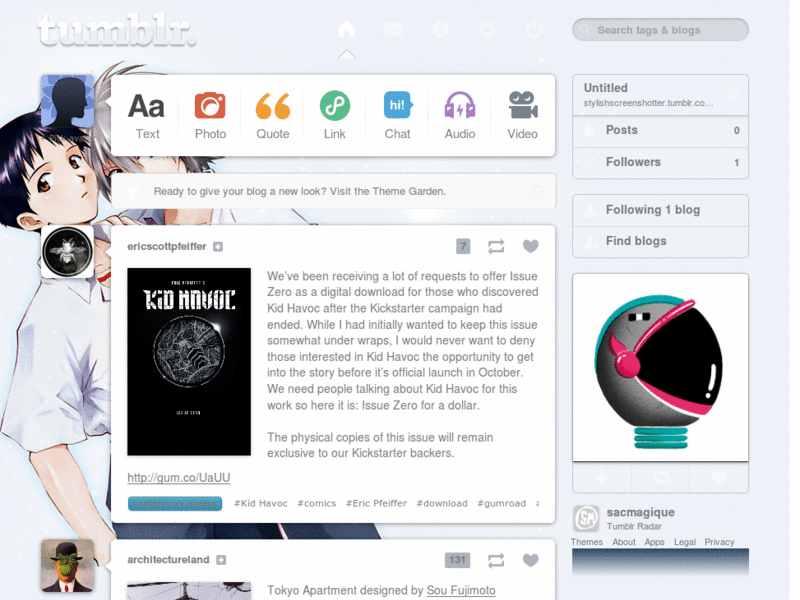This screenshot has height=600, width=800.
Task: Reblog the architectureland post
Action: click(496, 561)
